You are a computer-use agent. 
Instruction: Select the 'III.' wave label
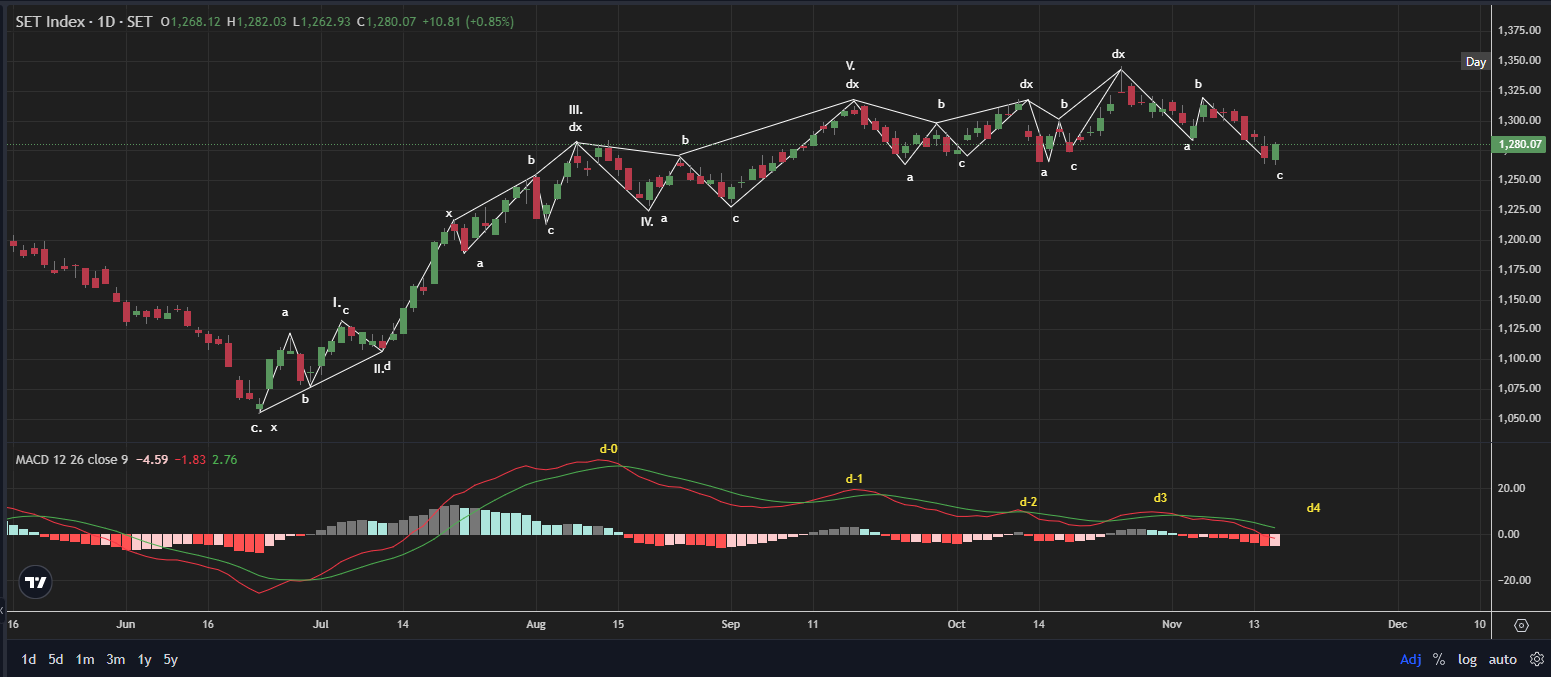[x=575, y=110]
